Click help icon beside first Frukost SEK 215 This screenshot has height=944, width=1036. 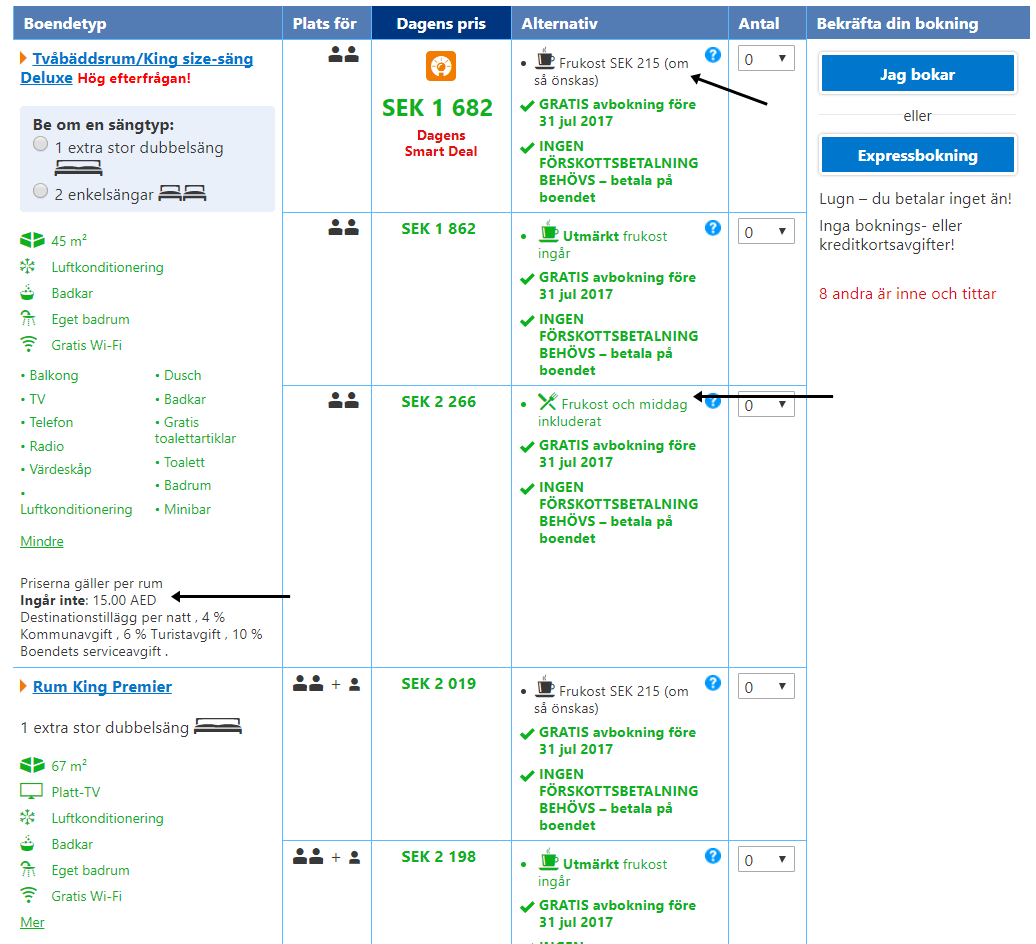712,55
